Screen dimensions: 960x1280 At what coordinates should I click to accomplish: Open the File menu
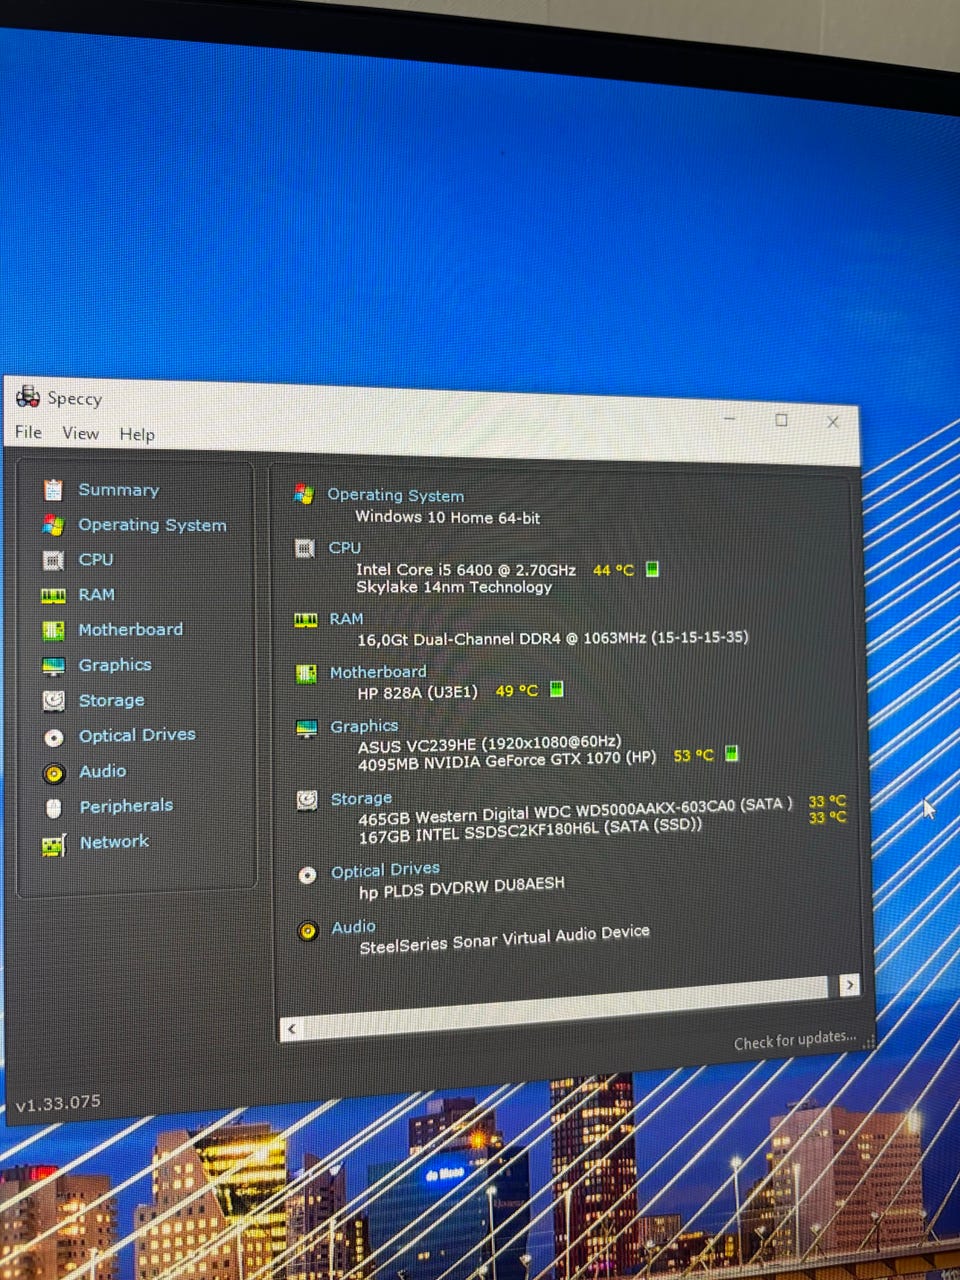coord(28,432)
